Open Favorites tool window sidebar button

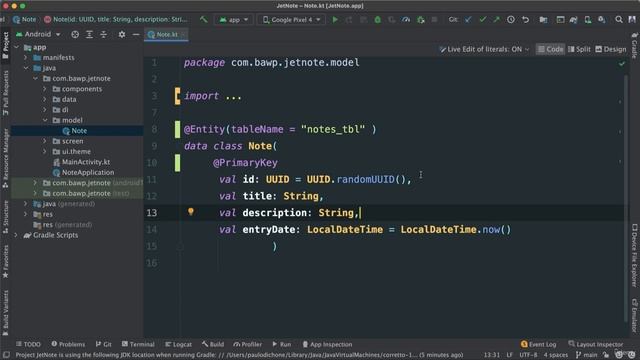[x=5, y=262]
